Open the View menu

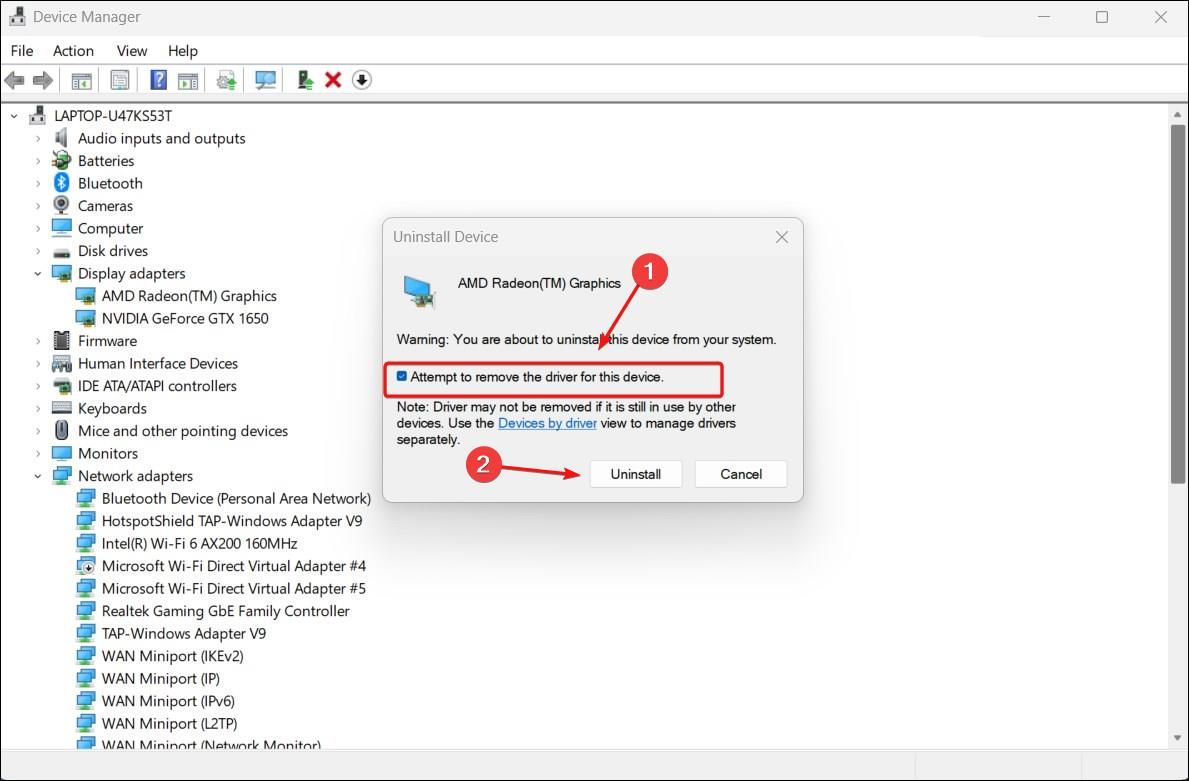click(x=131, y=51)
